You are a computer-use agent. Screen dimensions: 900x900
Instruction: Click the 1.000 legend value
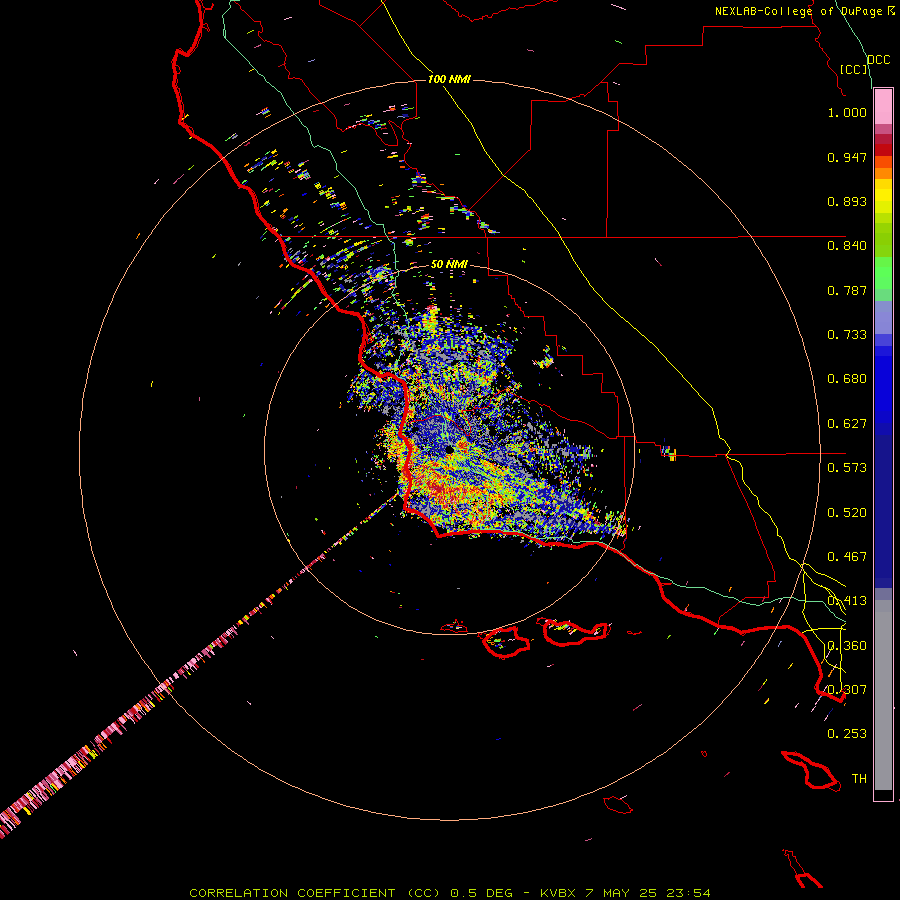point(847,112)
